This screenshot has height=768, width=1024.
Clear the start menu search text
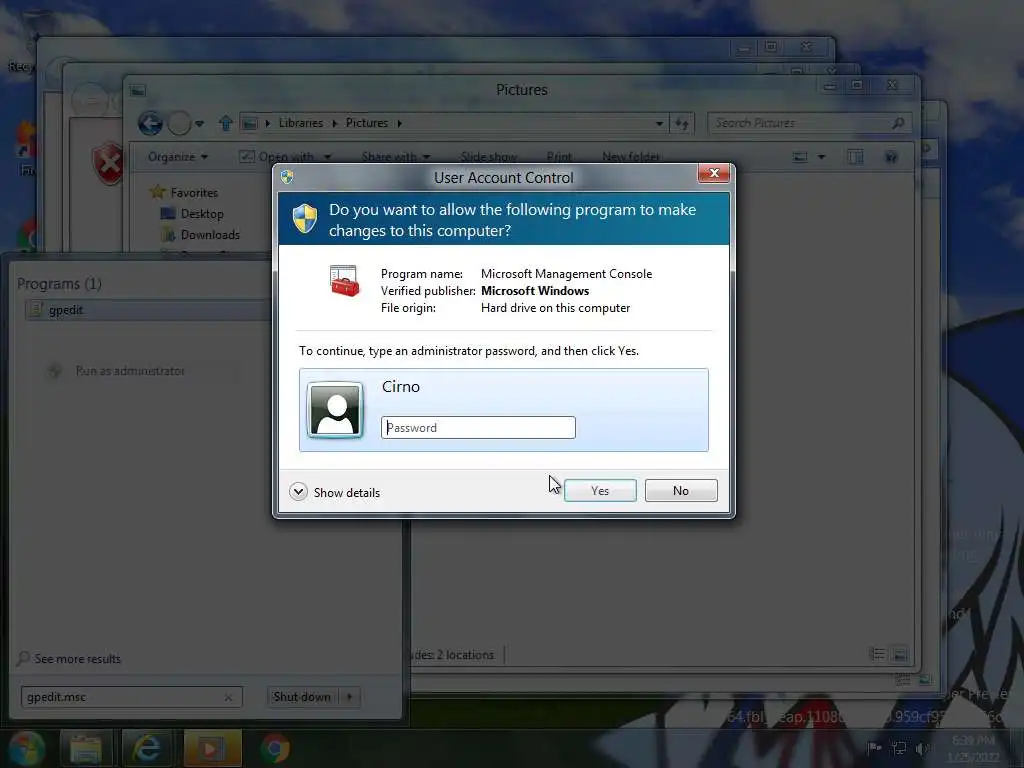point(228,697)
